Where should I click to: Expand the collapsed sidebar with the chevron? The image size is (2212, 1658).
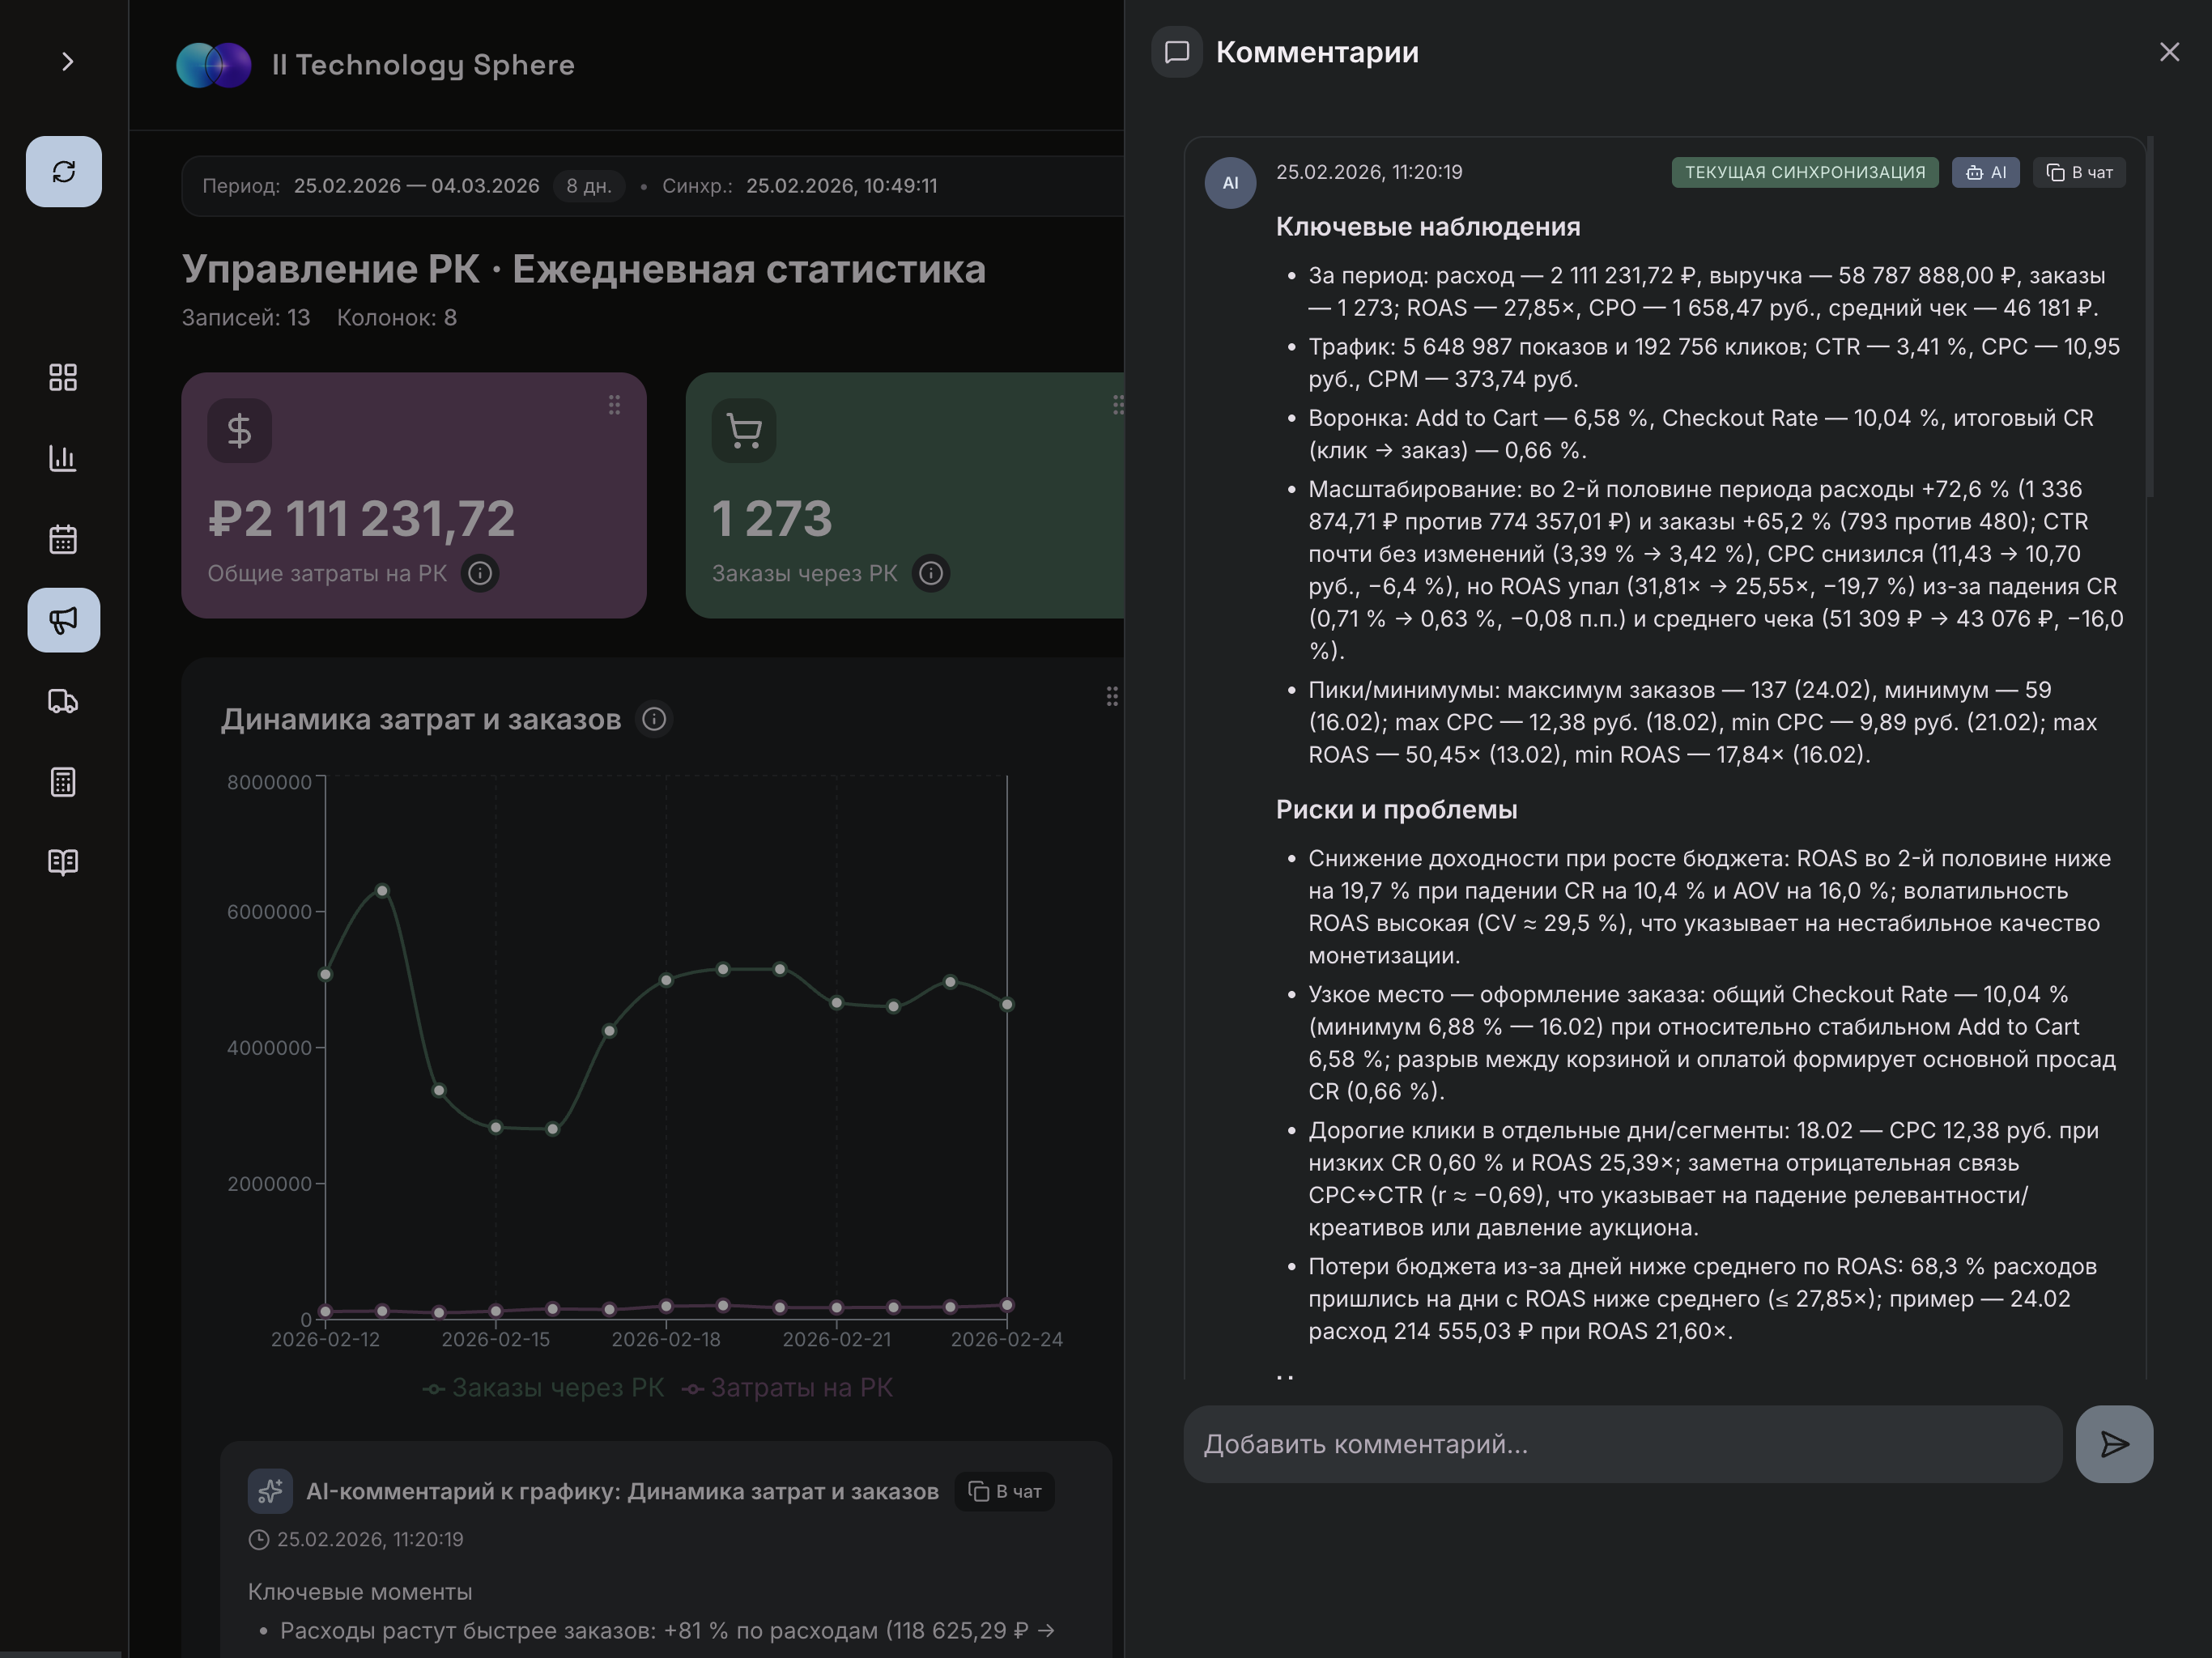[x=67, y=61]
